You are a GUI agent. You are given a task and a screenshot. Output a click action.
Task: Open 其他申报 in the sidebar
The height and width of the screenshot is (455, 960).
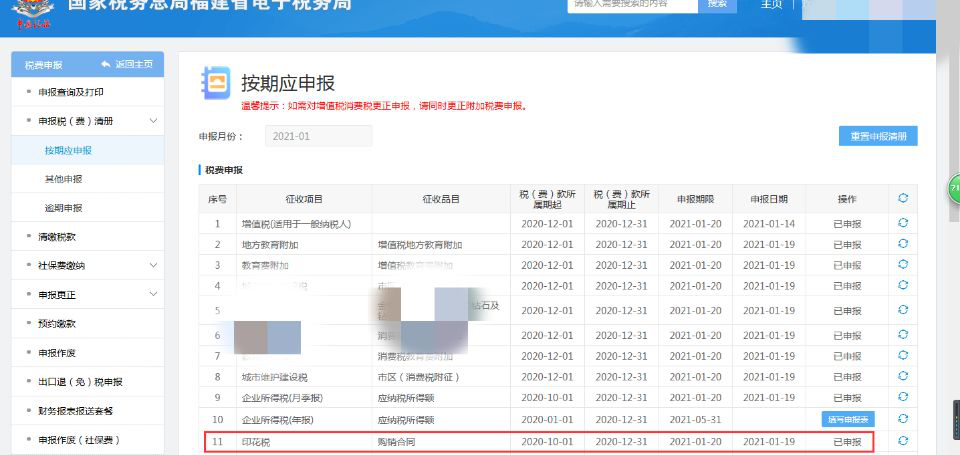(x=64, y=179)
